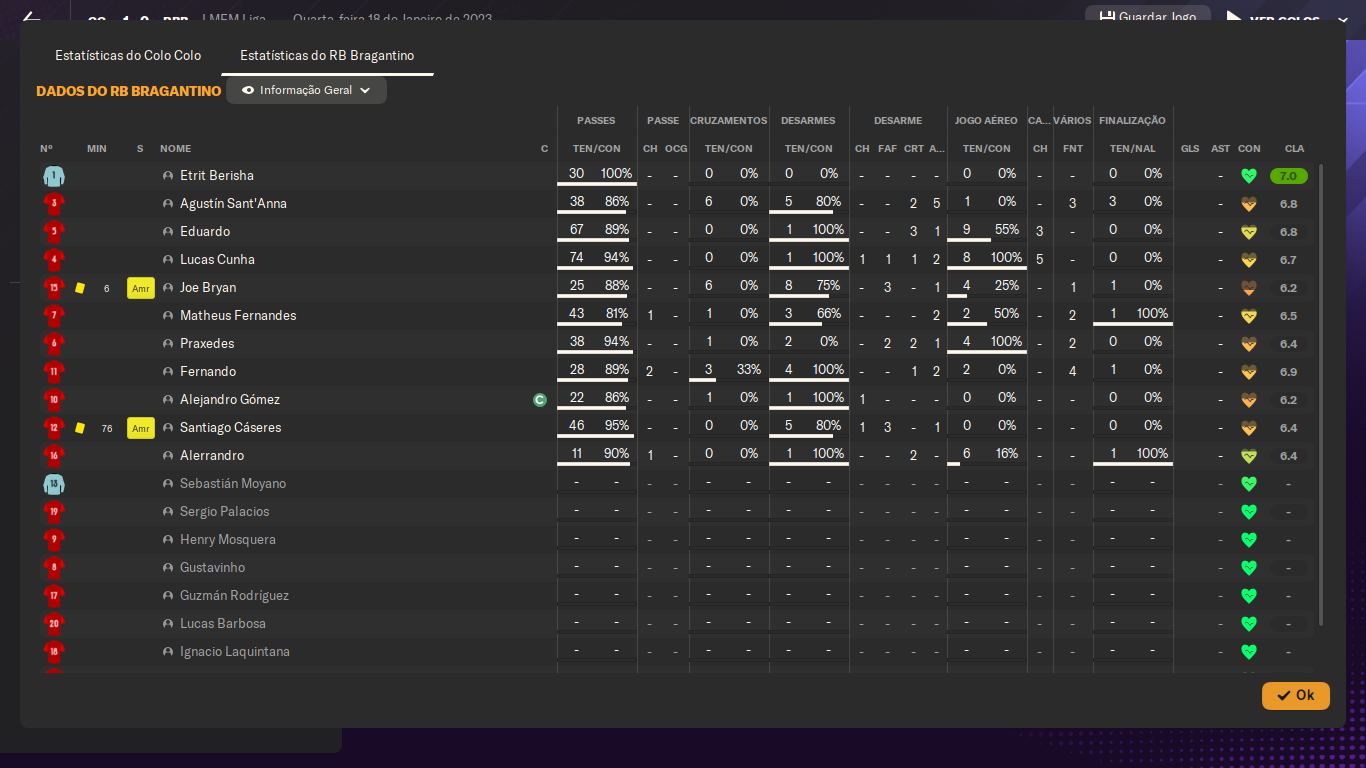1366x768 pixels.
Task: Click Lucas Cunha's shirt icon
Action: click(54, 260)
